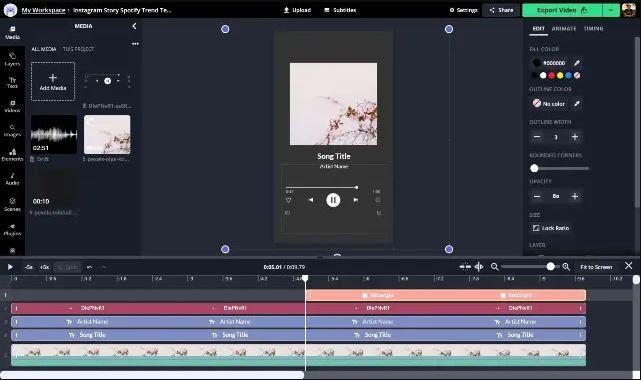641x380 pixels.
Task: Toggle Lock Ratio for size
Action: point(551,228)
